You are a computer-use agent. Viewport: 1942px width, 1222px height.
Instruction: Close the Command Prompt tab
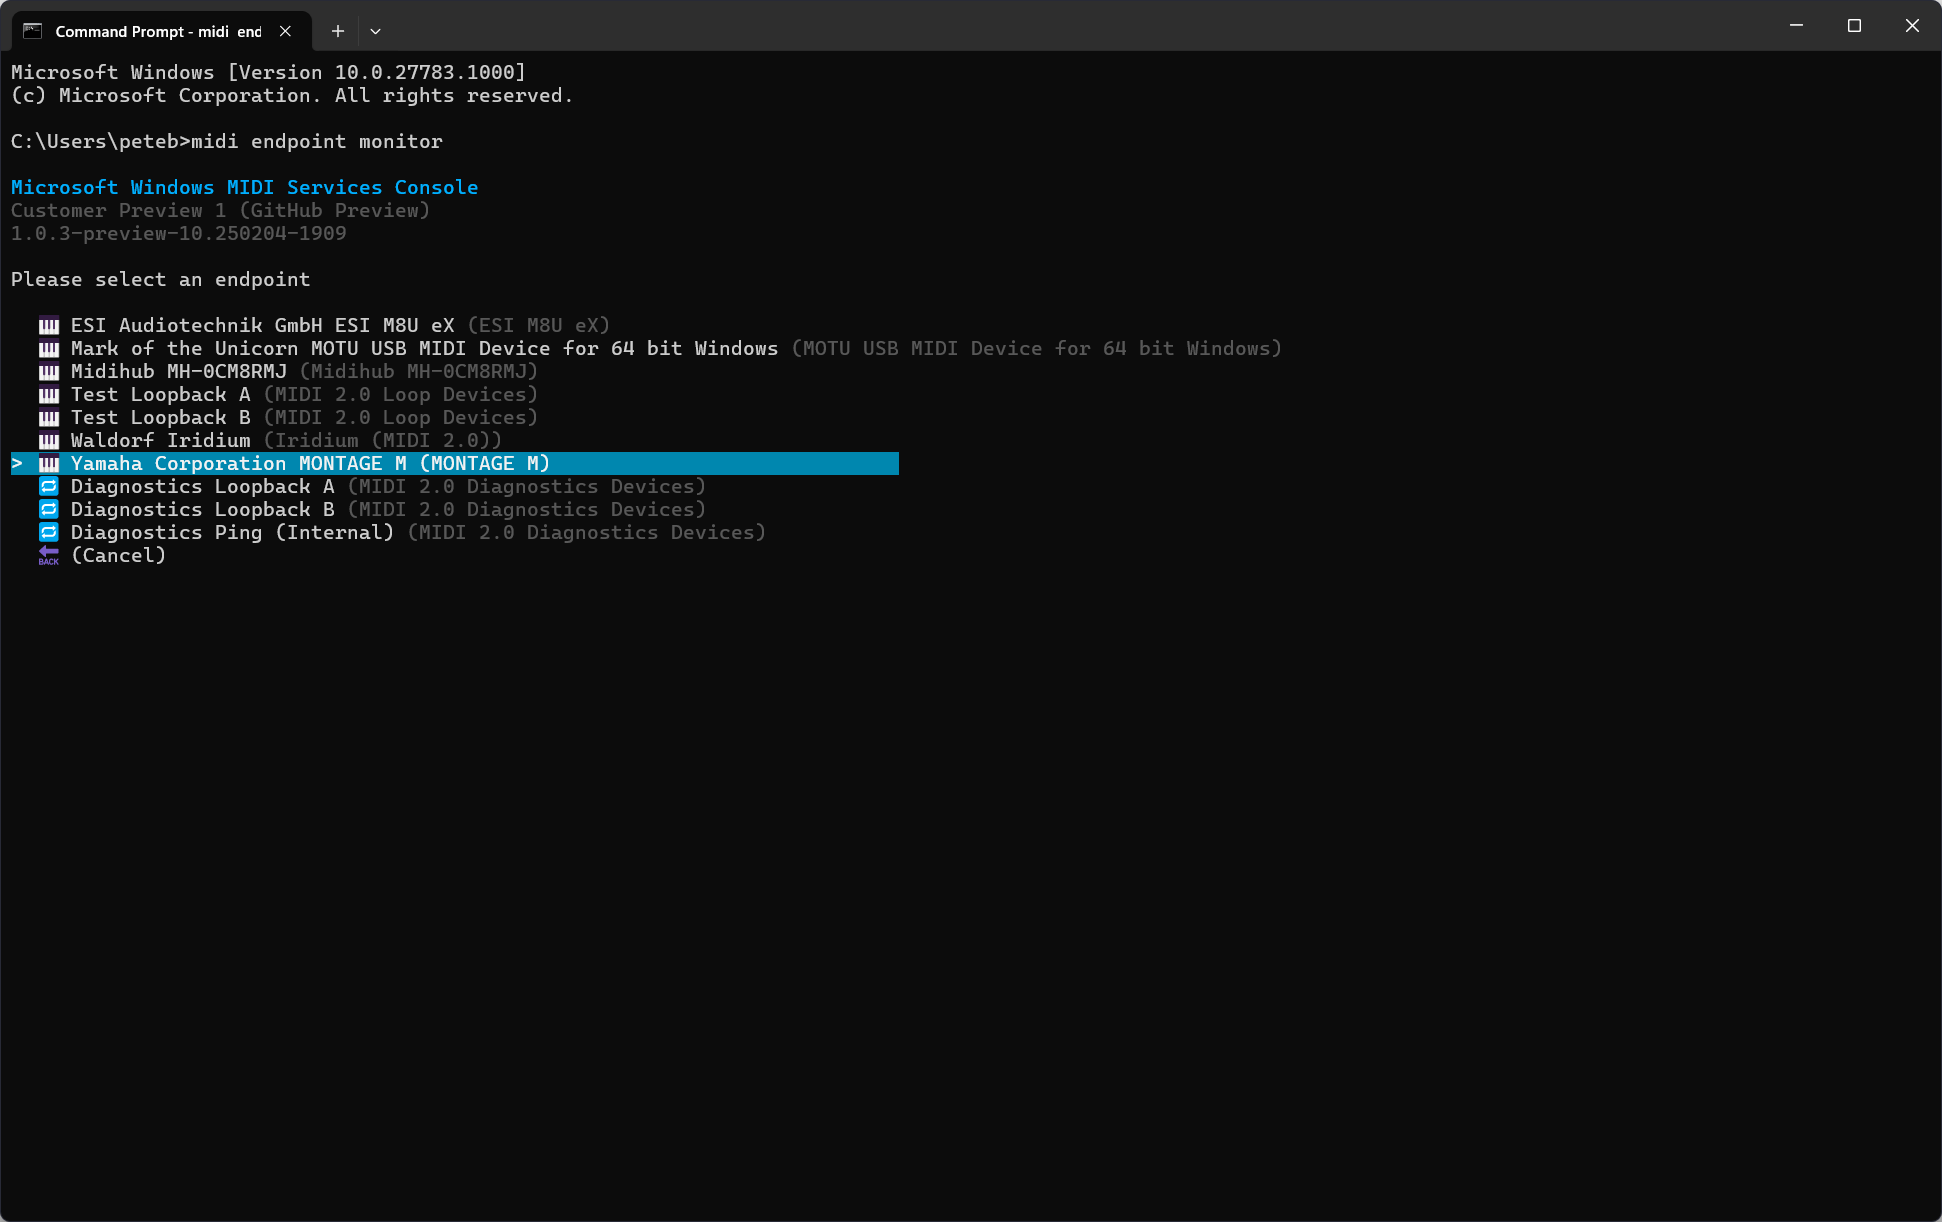(x=286, y=31)
